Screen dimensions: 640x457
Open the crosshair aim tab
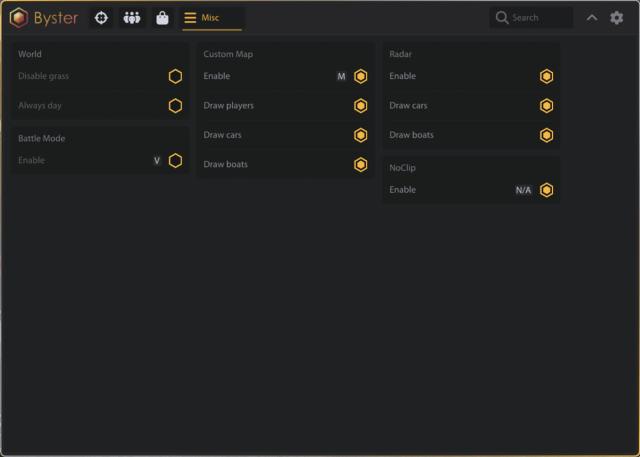[x=100, y=18]
